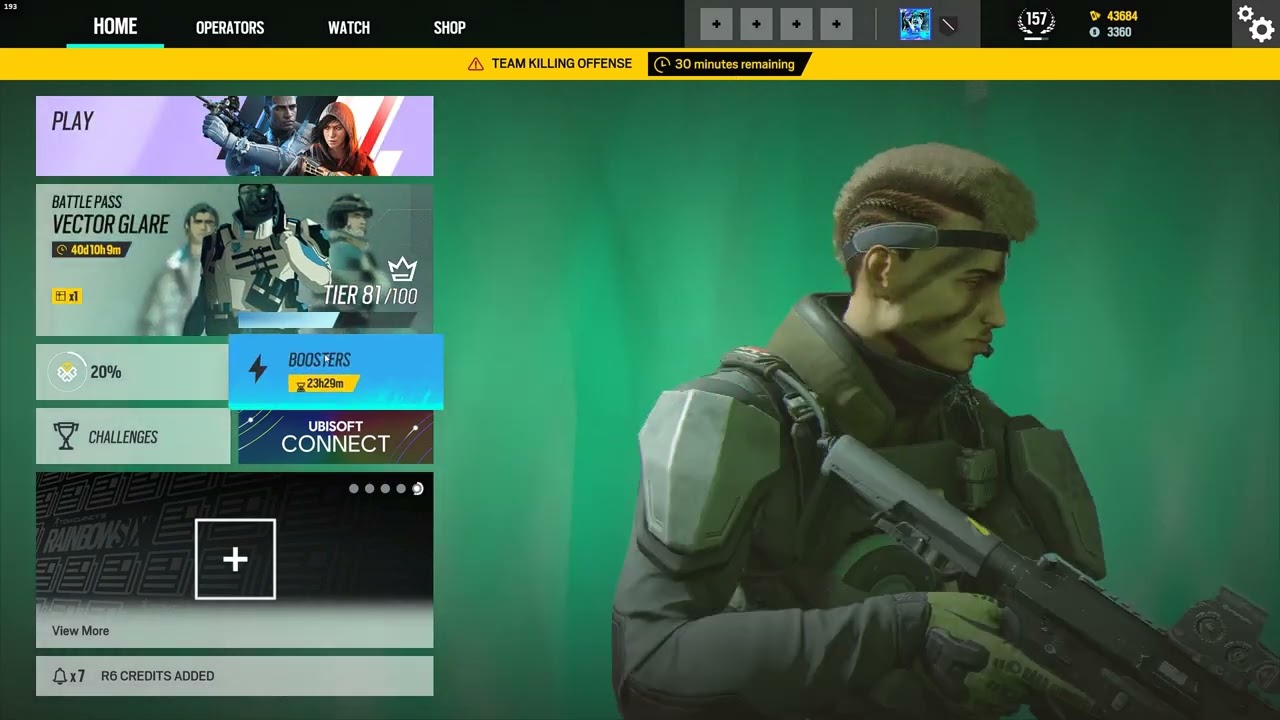1280x720 pixels.
Task: Select the first news carousel dot
Action: click(354, 489)
